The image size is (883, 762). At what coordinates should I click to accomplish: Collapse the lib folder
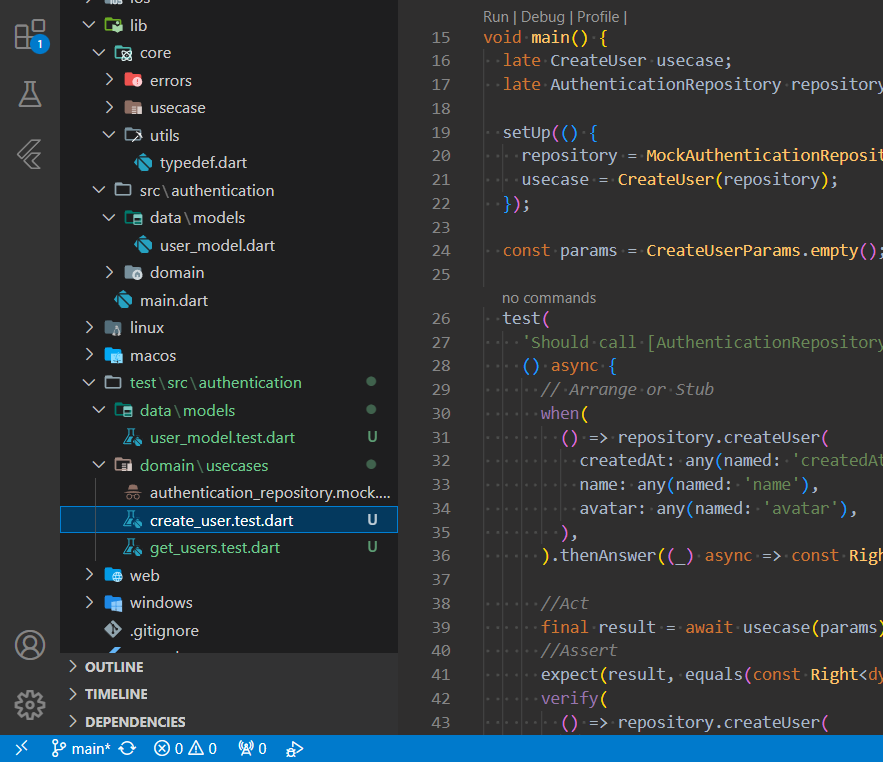137,25
